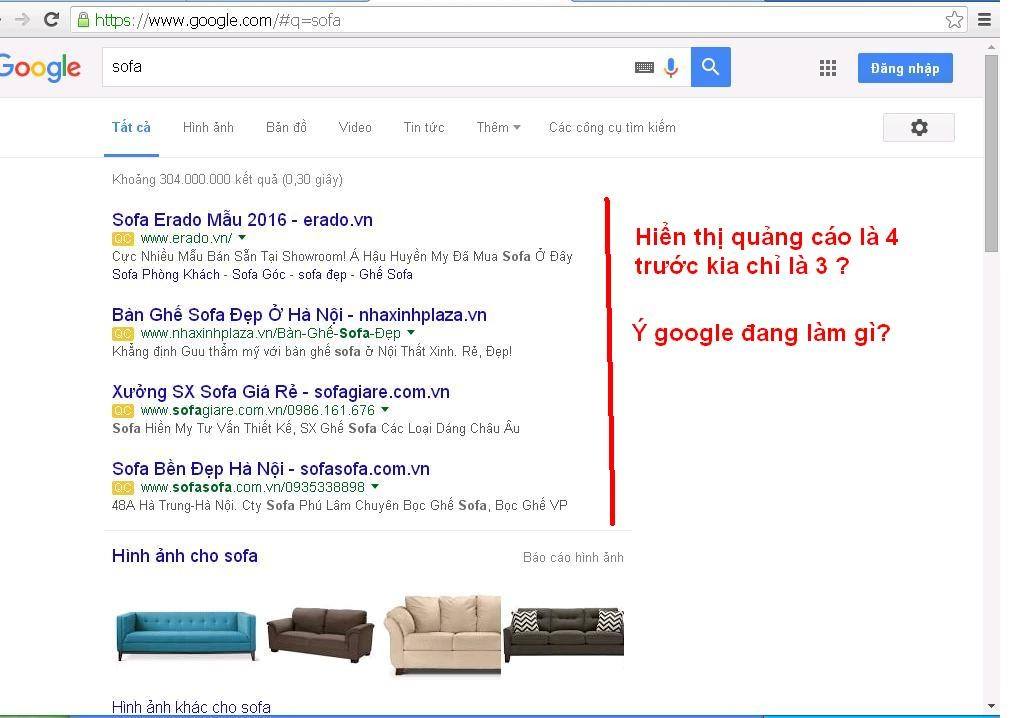Click the scrollbar up arrow
Viewport: 1024px width, 718px height.
991,47
